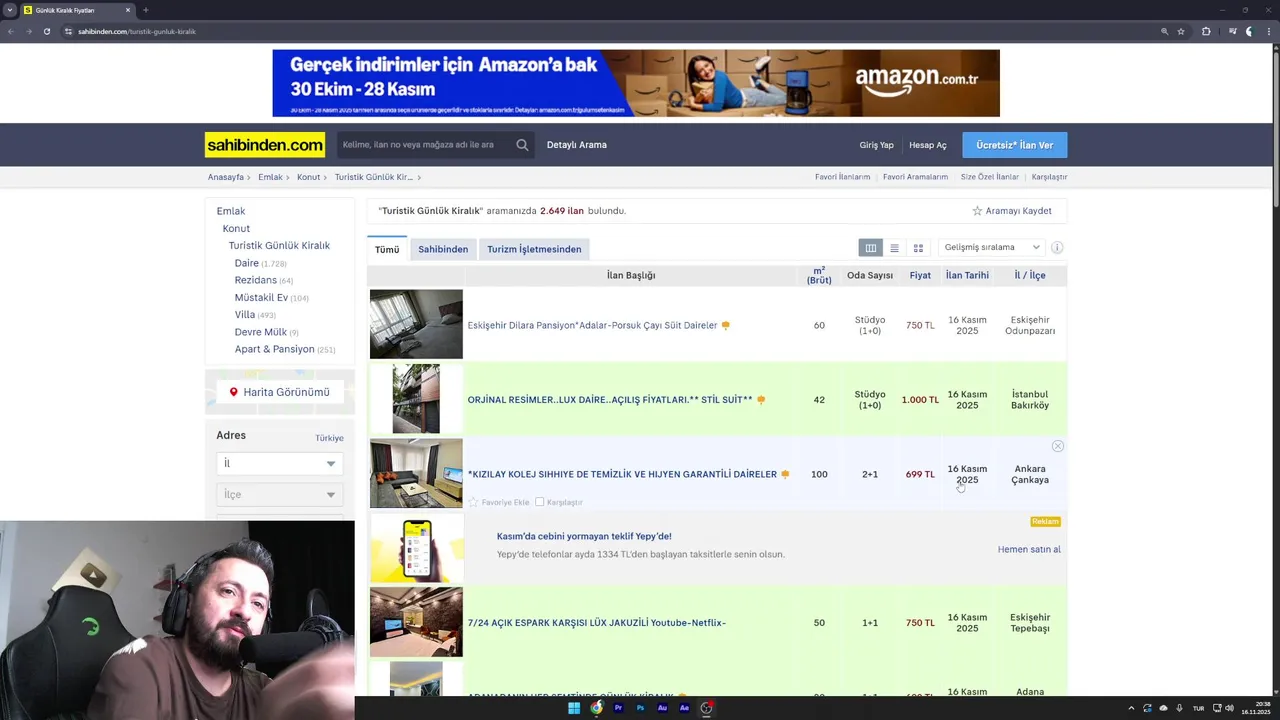1280x720 pixels.
Task: Close the highlighted Kızılay listing row with X
Action: [x=1058, y=446]
